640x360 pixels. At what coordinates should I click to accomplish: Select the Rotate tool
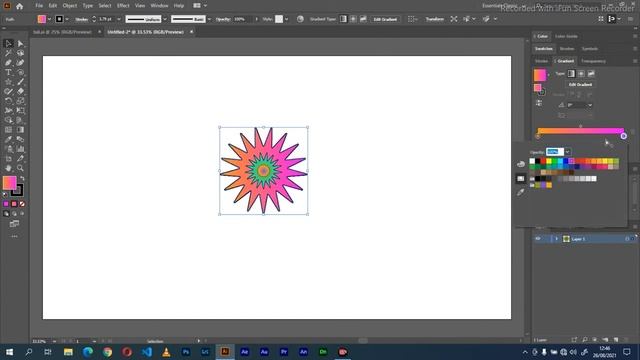[8, 101]
